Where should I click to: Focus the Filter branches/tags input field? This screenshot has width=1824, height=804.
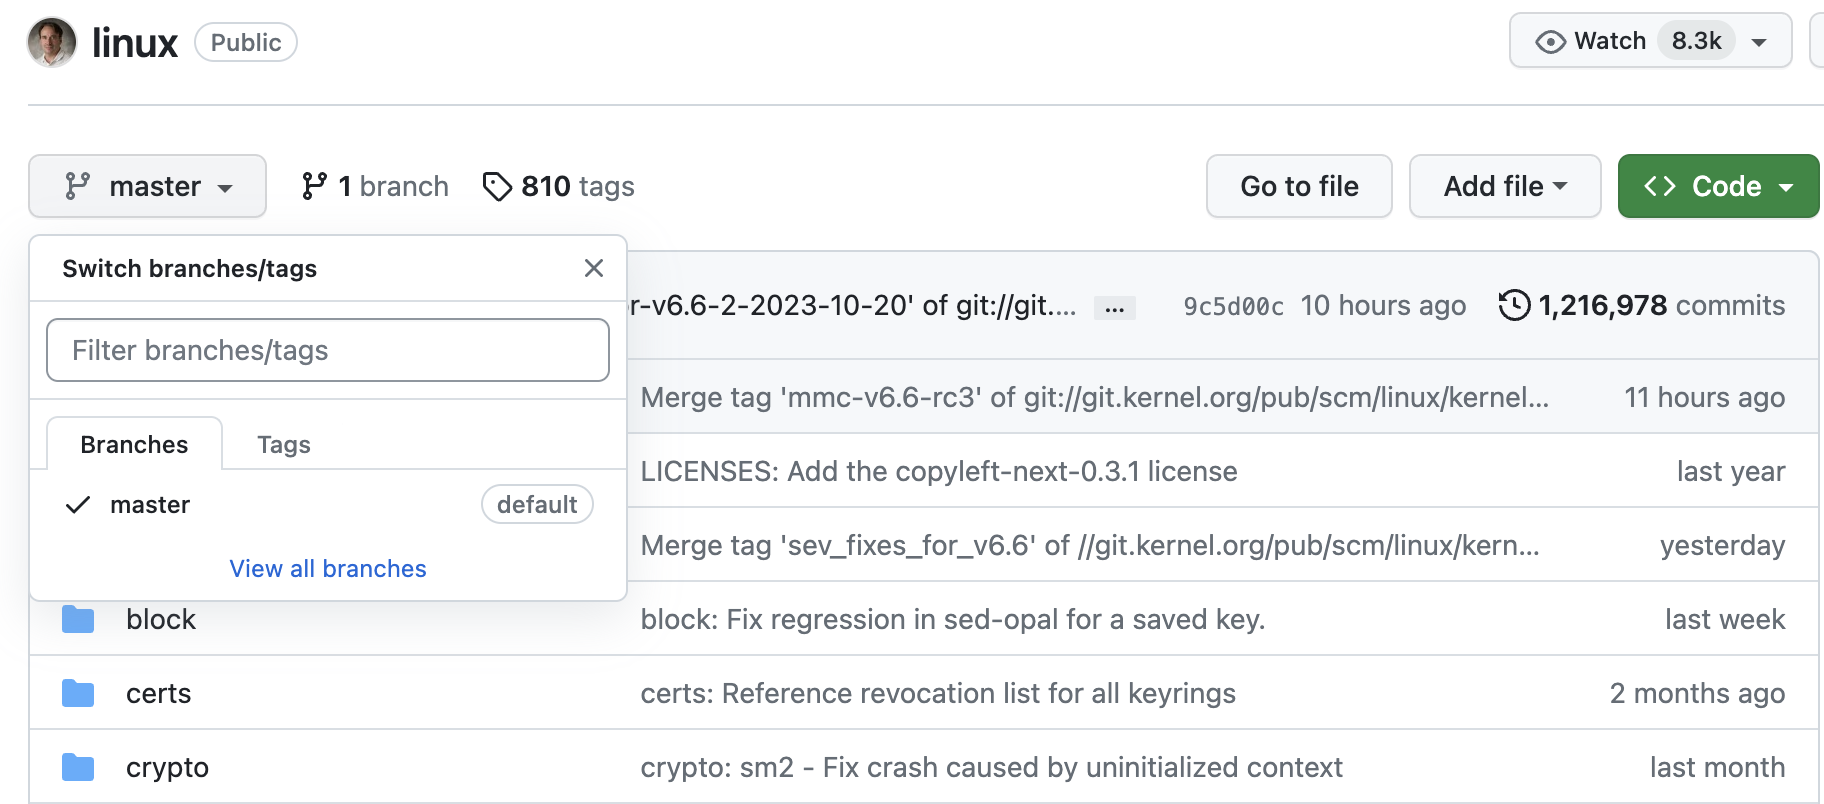point(328,350)
